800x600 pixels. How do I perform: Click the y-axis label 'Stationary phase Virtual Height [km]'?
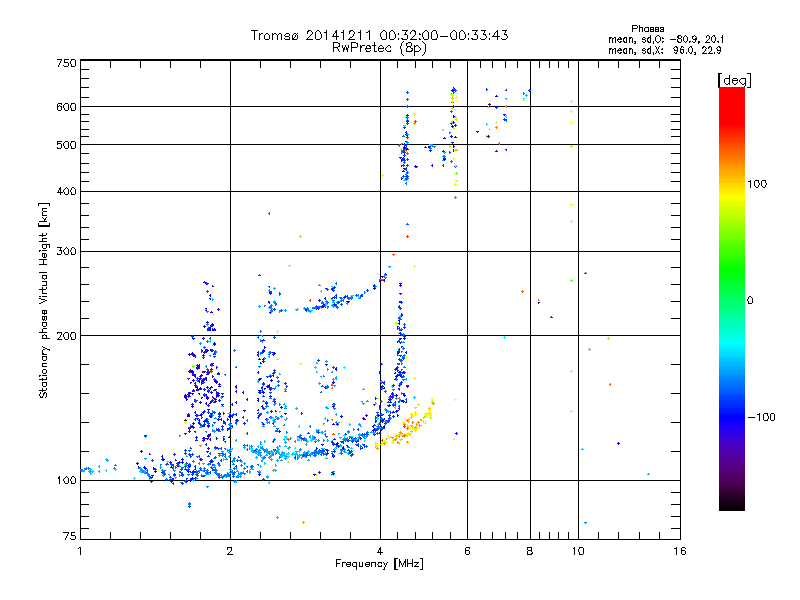pyautogui.click(x=44, y=300)
